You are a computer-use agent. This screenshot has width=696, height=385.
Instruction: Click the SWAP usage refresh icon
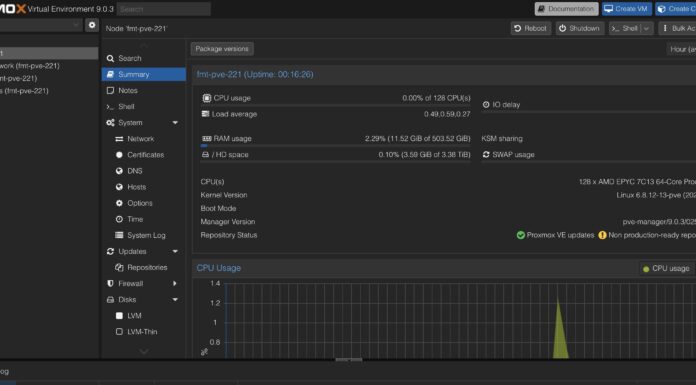pyautogui.click(x=486, y=155)
